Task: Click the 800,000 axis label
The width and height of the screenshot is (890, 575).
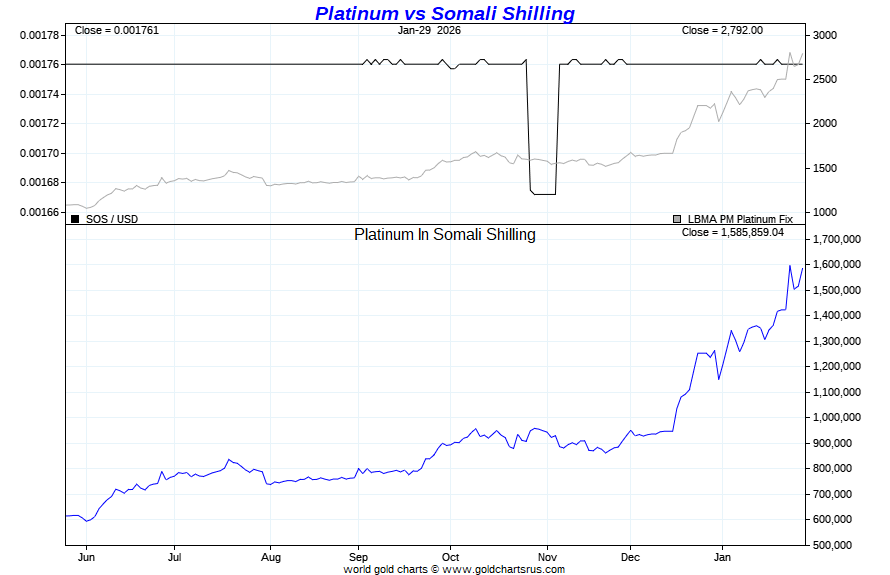Action: click(832, 468)
